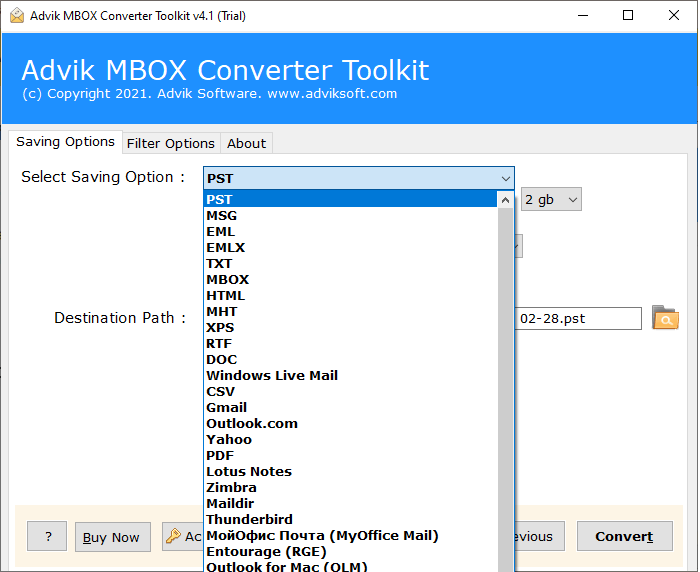Choose MSG from the saving list
The image size is (700, 572).
coord(350,215)
